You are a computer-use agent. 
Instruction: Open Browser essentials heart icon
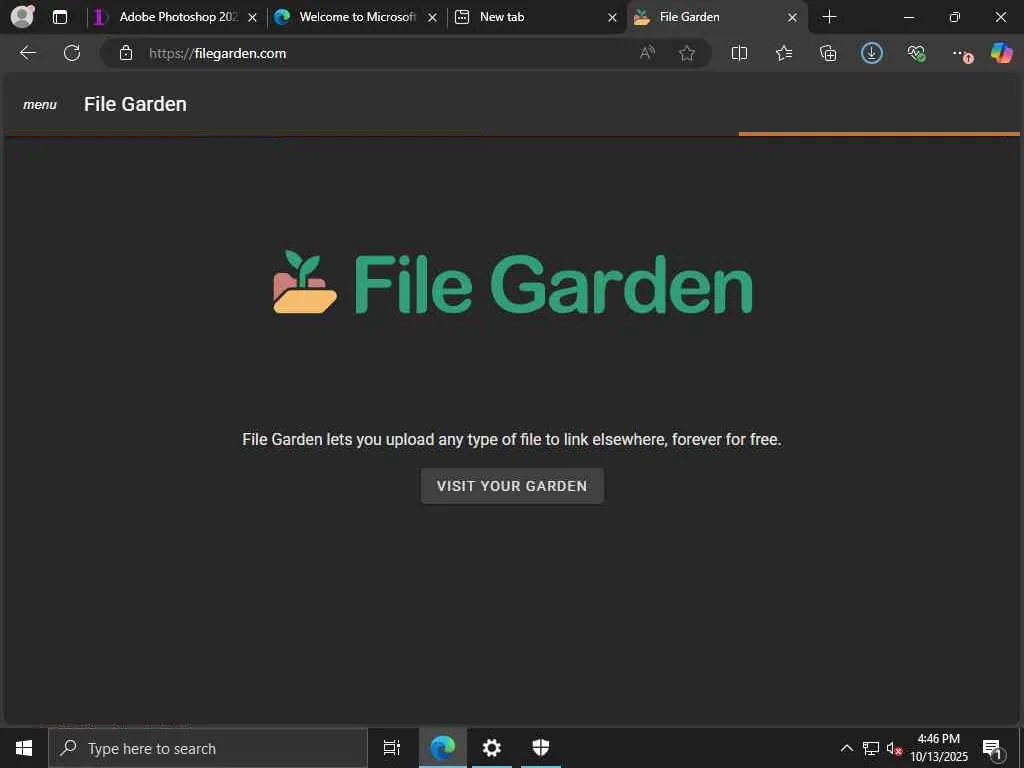916,53
